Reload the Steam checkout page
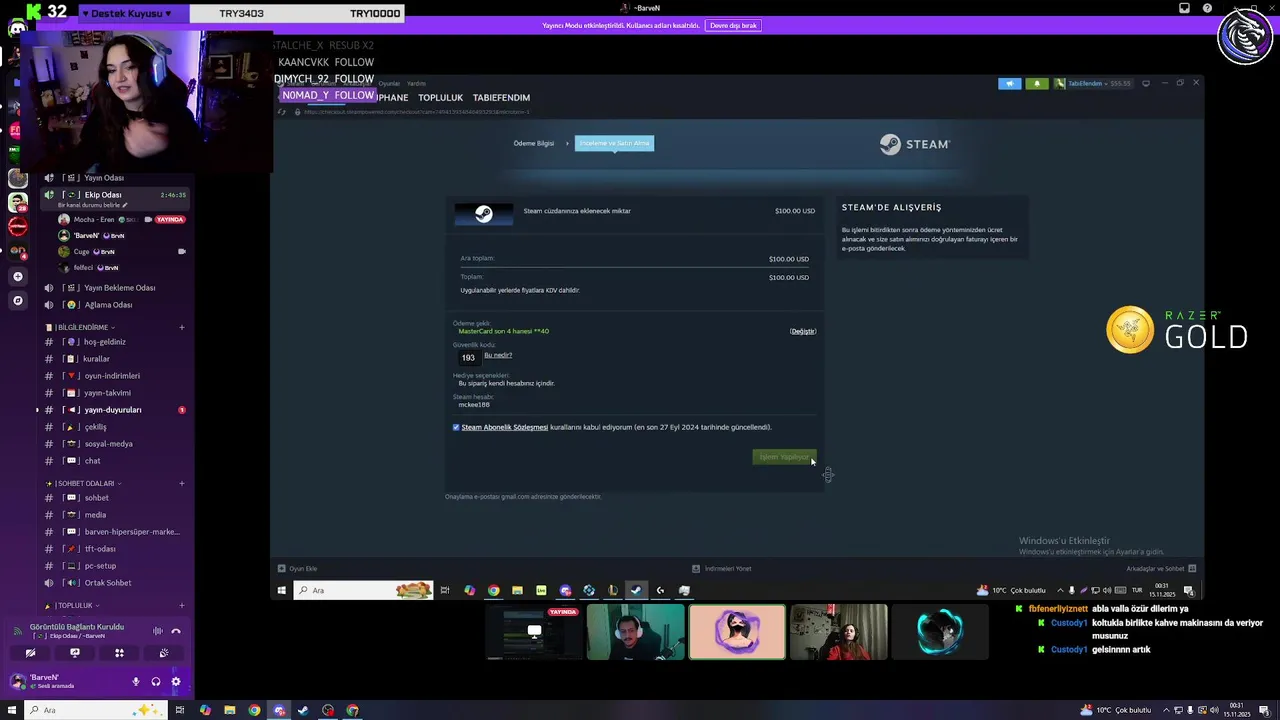 (x=282, y=112)
